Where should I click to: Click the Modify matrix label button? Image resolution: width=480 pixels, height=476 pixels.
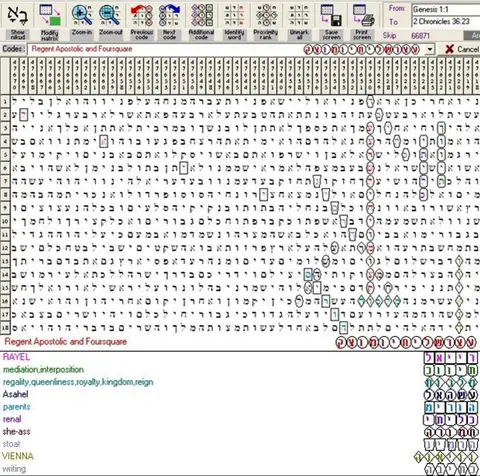coord(50,35)
